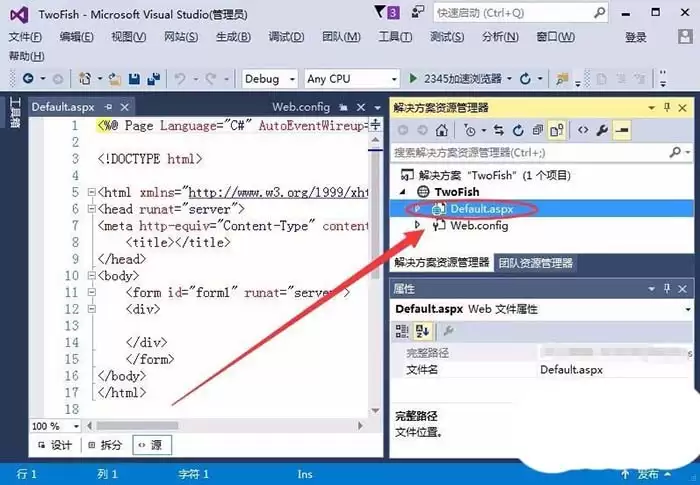Switch properties to Alphabetical sort
This screenshot has height=485, width=700.
tap(422, 331)
